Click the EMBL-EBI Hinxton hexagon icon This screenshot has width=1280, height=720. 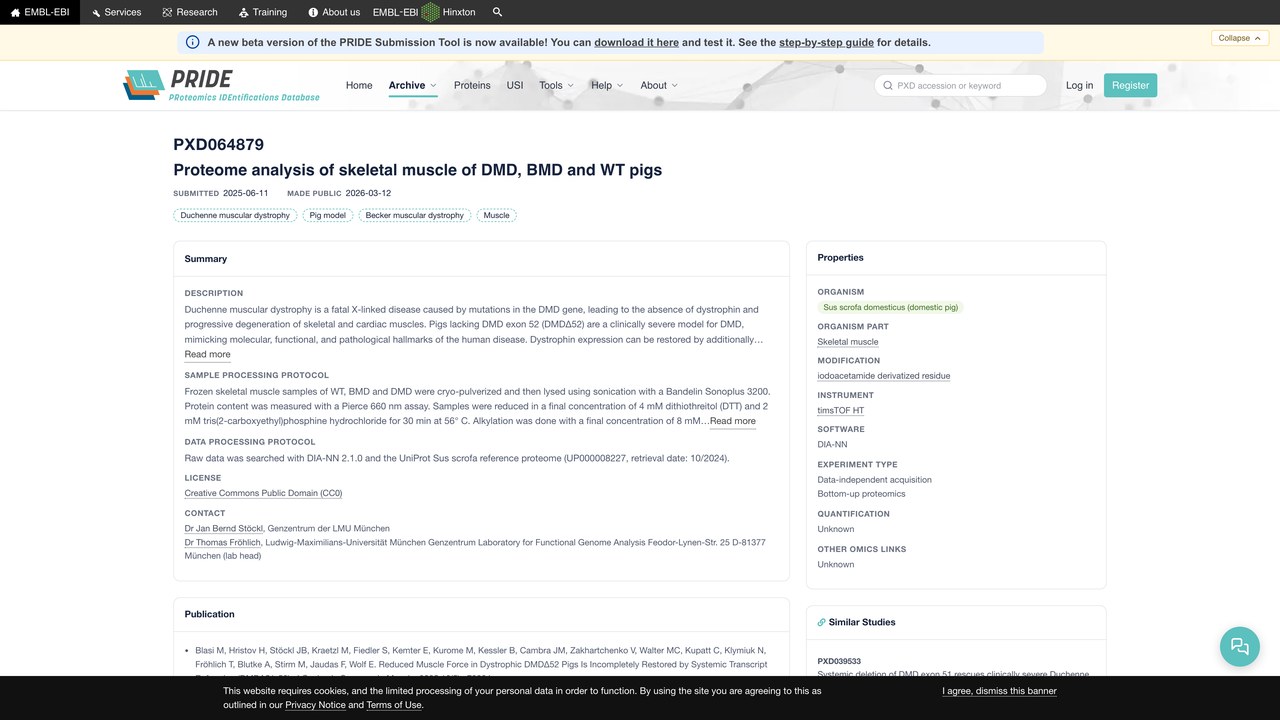430,12
